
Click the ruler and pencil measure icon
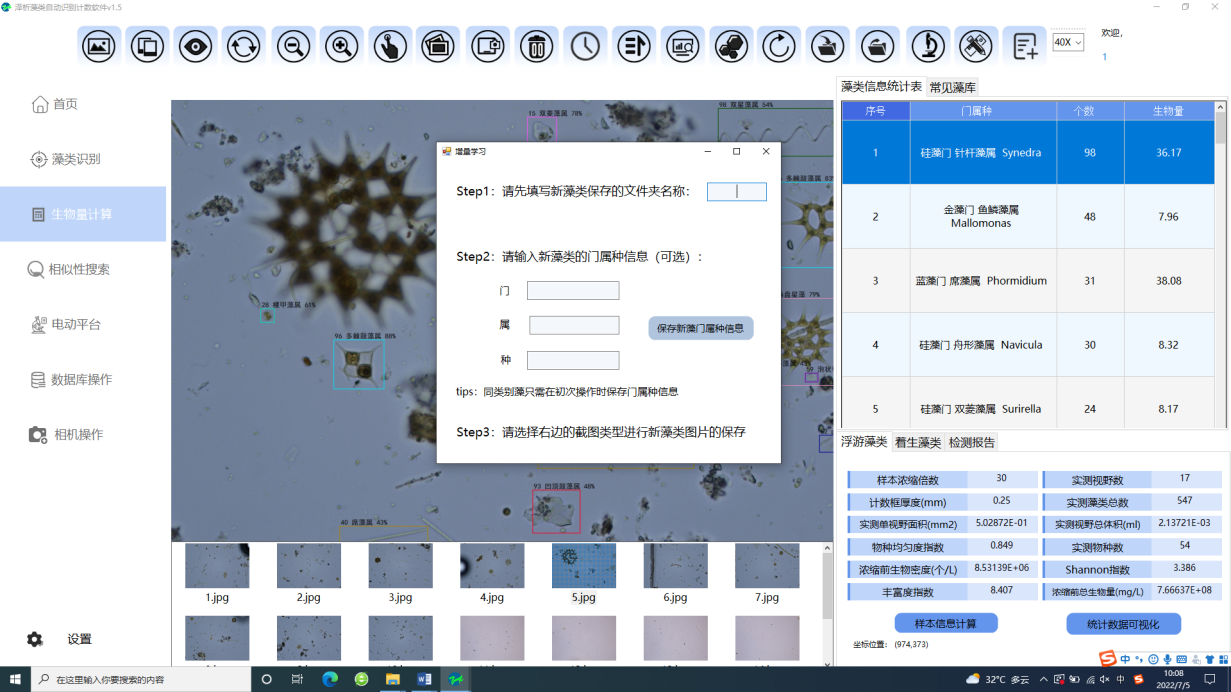[976, 46]
